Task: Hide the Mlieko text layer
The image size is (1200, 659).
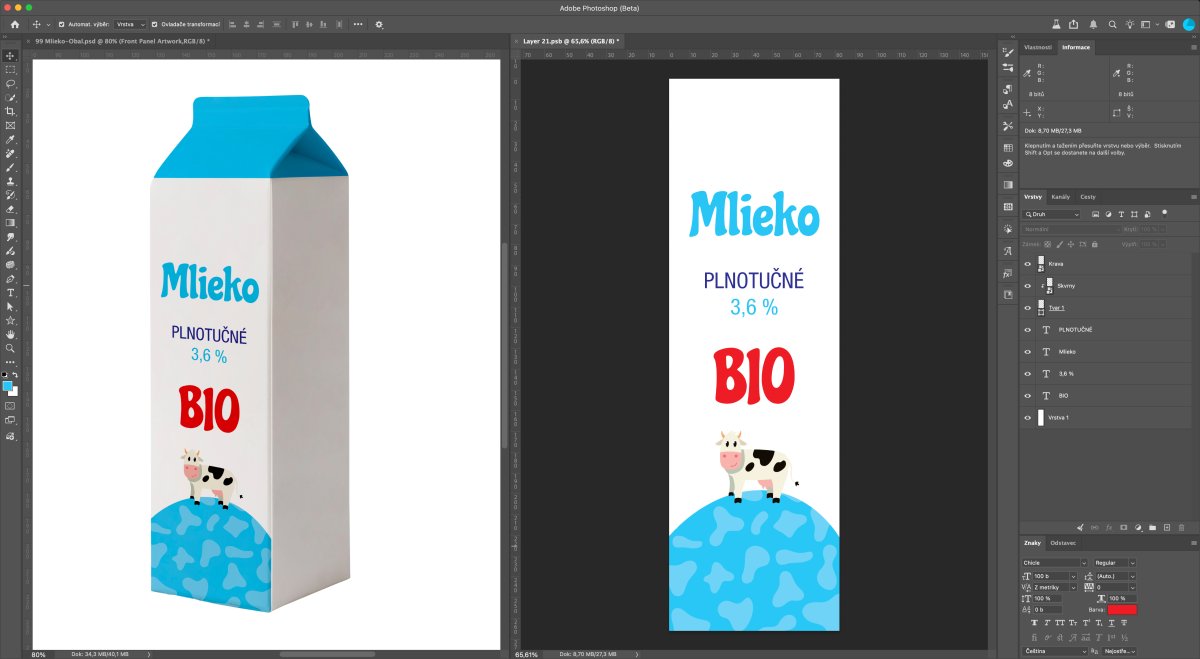Action: [1027, 352]
